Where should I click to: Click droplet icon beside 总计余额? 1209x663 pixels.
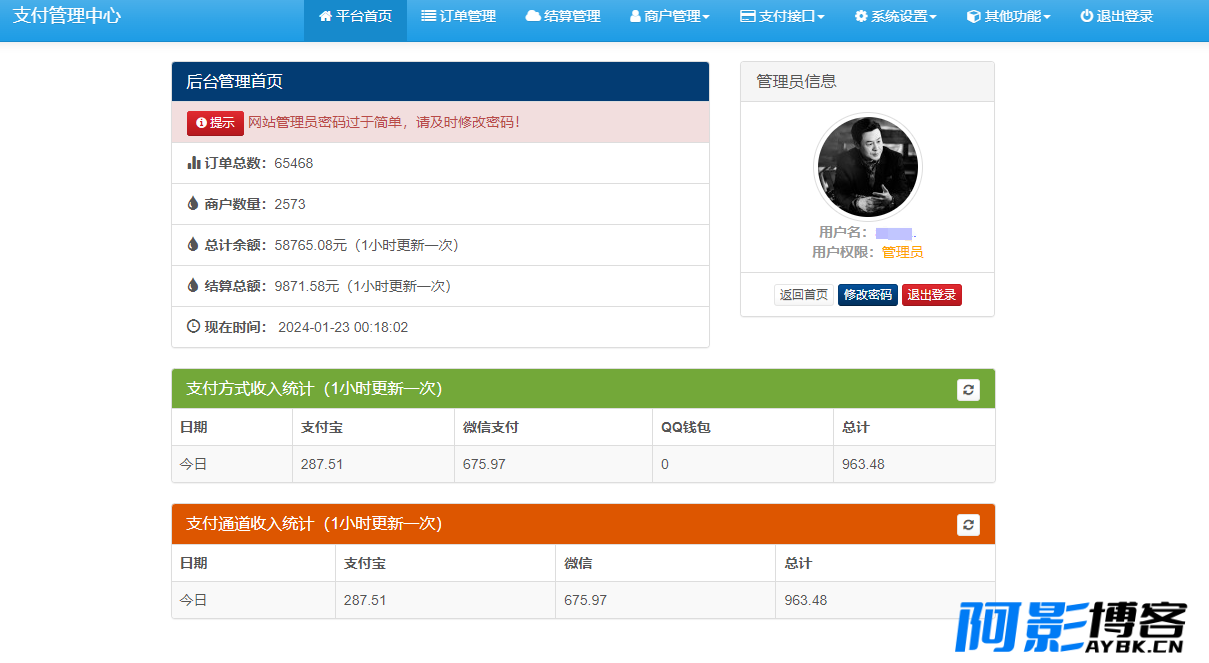[x=193, y=244]
